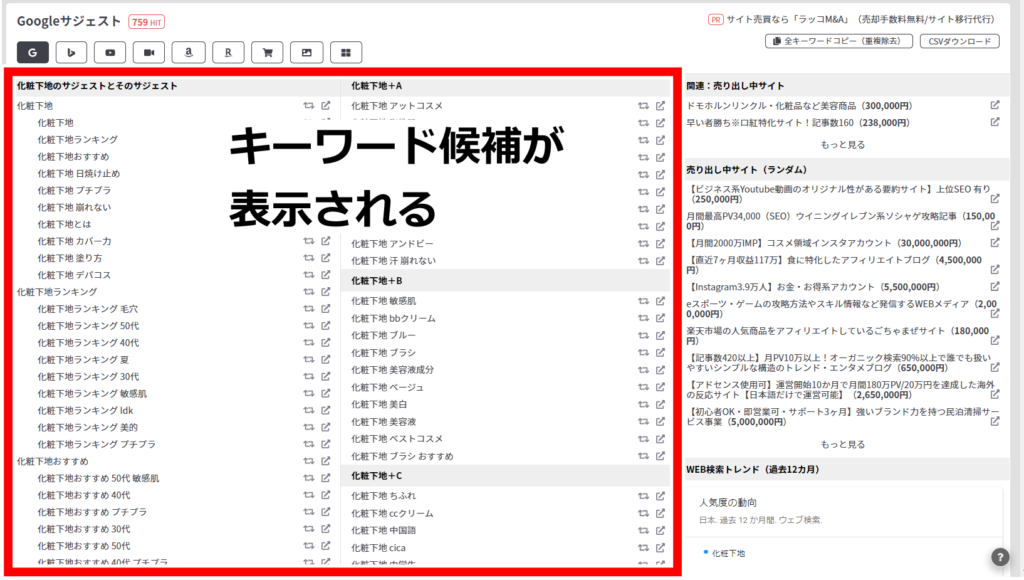Select the image search source icon
The height and width of the screenshot is (580, 1024).
pos(307,52)
